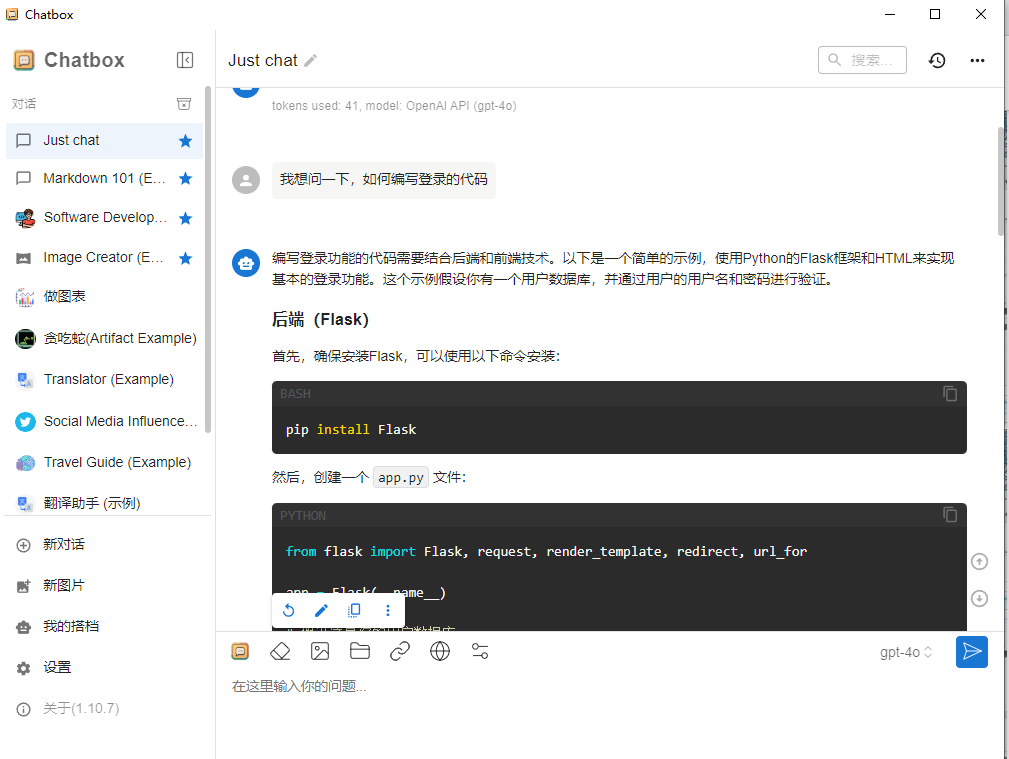
Task: Unstar the Software Developer conversation
Action: coord(185,218)
